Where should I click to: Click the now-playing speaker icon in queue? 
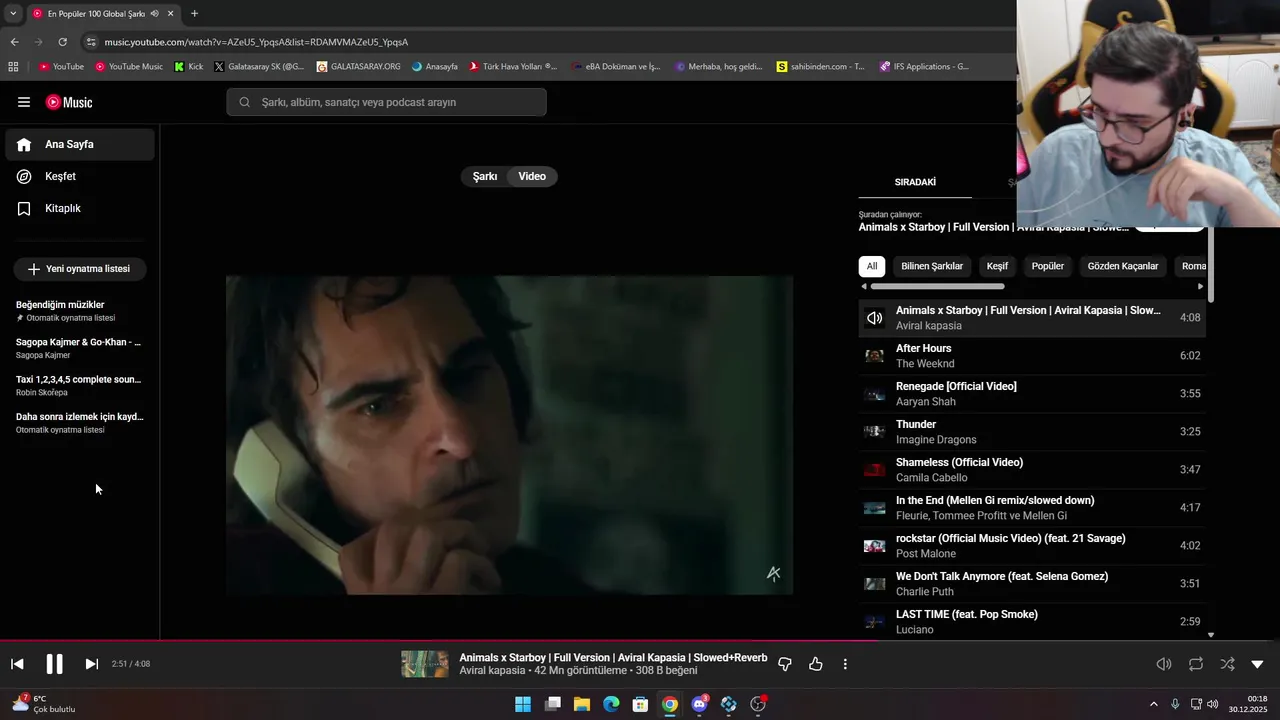[x=874, y=318]
